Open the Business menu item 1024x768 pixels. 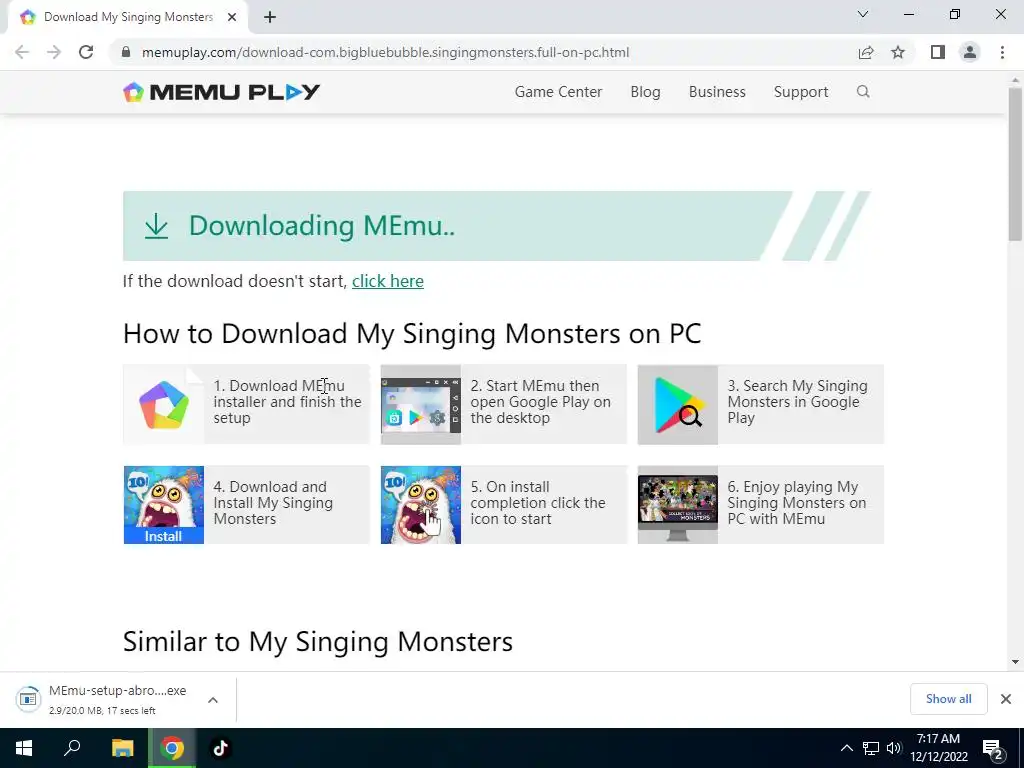tap(717, 92)
